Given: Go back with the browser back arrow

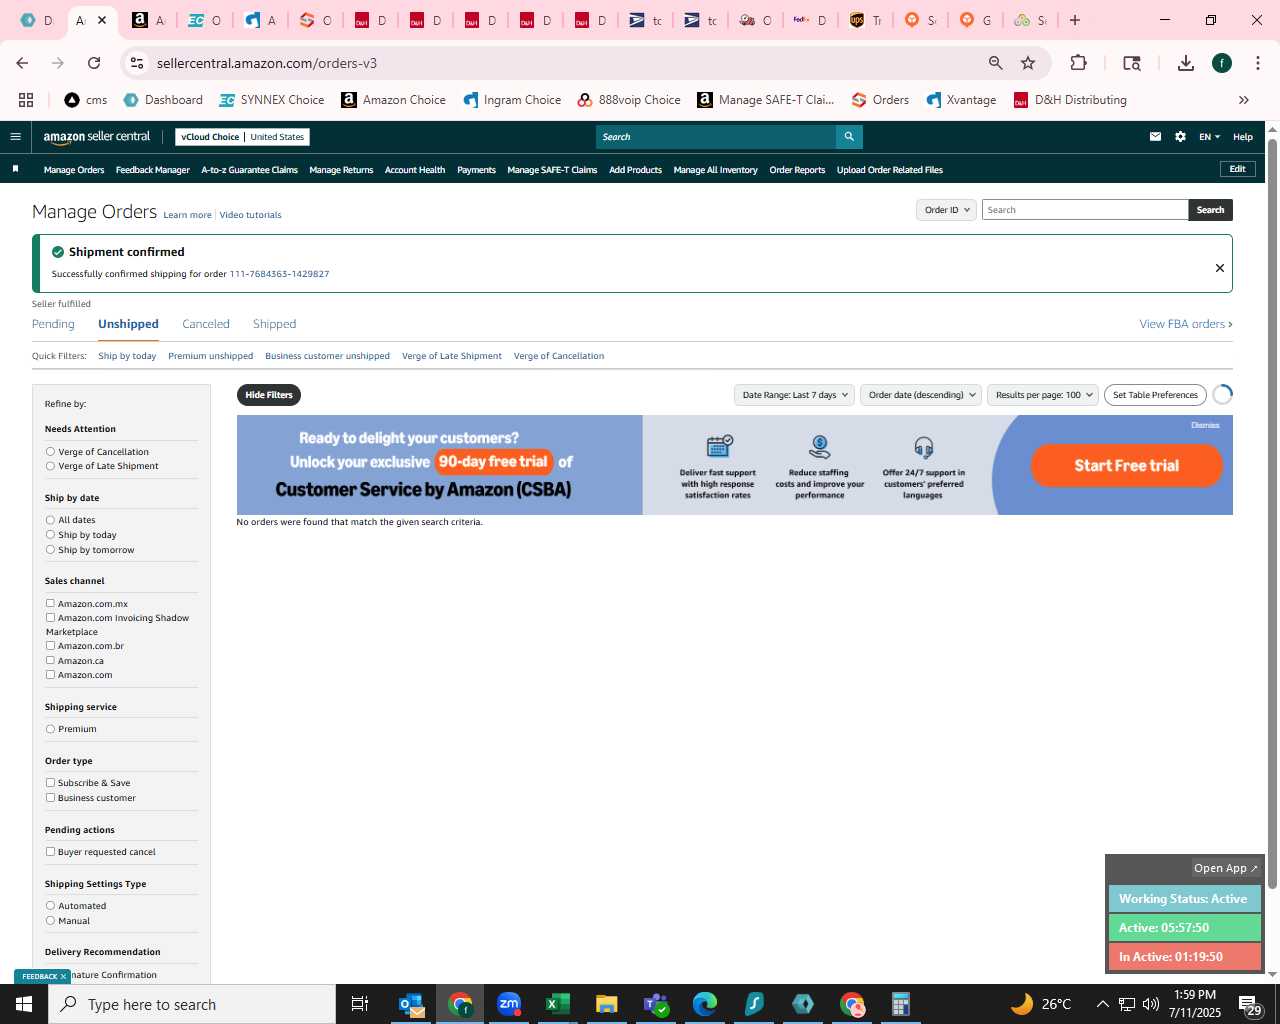Looking at the screenshot, I should pyautogui.click(x=22, y=63).
